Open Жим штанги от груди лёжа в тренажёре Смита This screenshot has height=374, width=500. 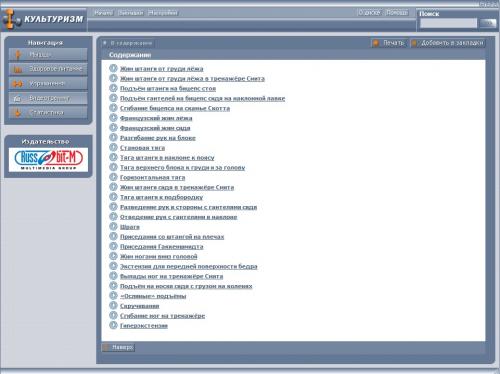(x=192, y=79)
